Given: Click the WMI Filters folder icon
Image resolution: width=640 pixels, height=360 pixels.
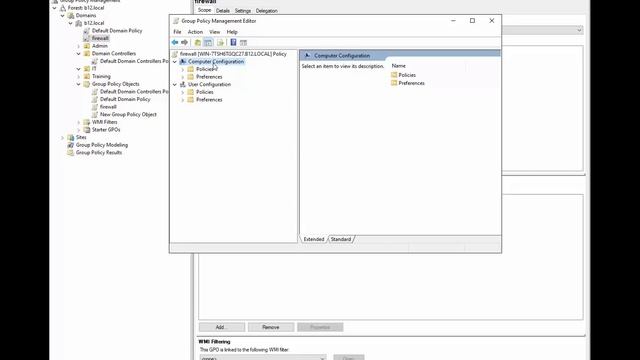Looking at the screenshot, I should coord(87,122).
